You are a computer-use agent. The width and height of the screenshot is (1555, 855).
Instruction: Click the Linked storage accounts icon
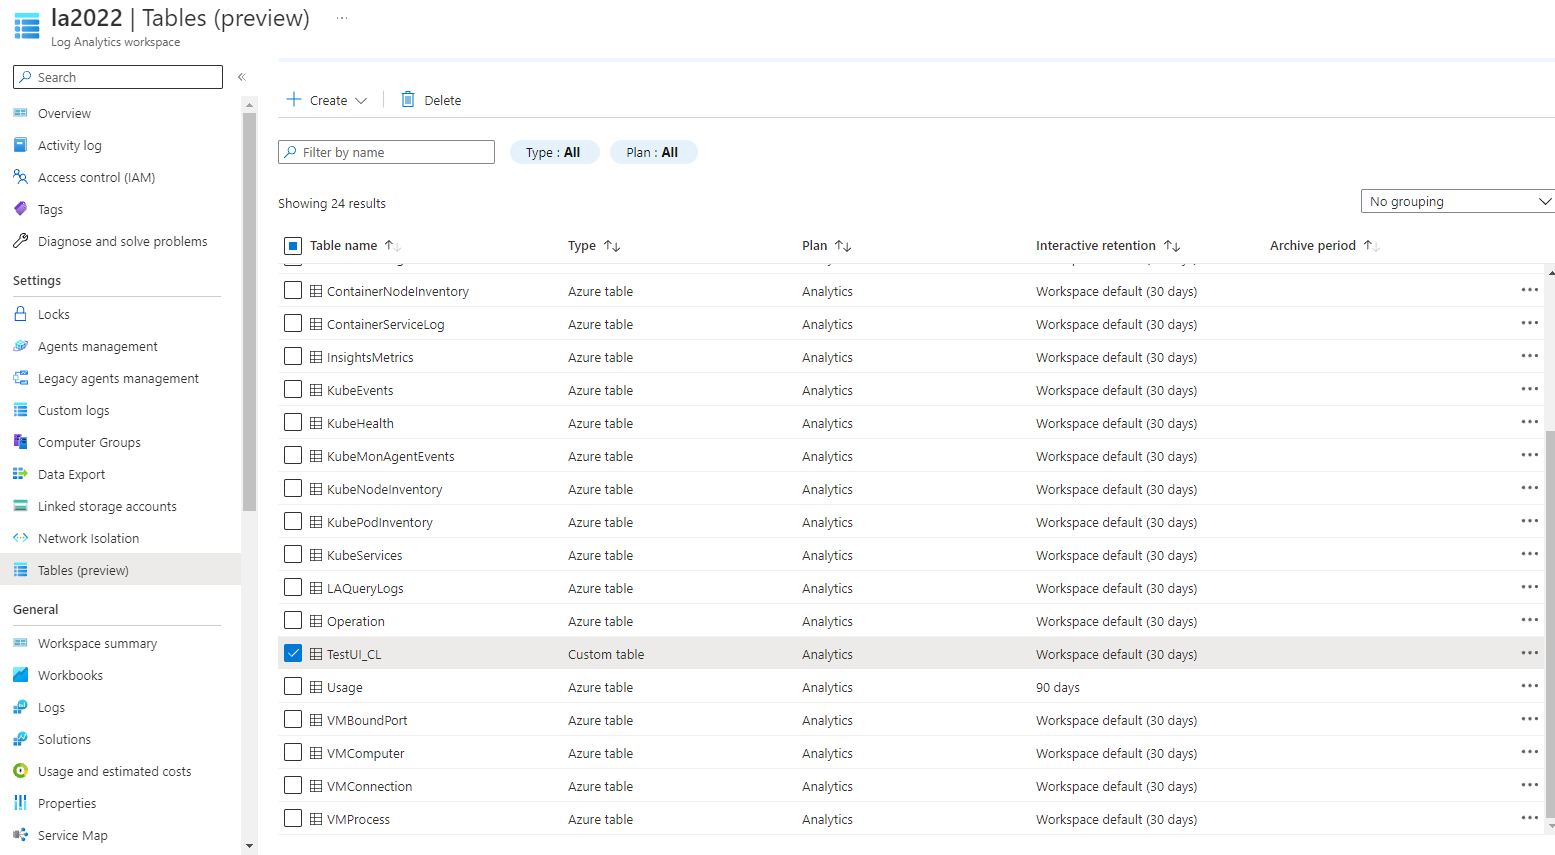[20, 506]
